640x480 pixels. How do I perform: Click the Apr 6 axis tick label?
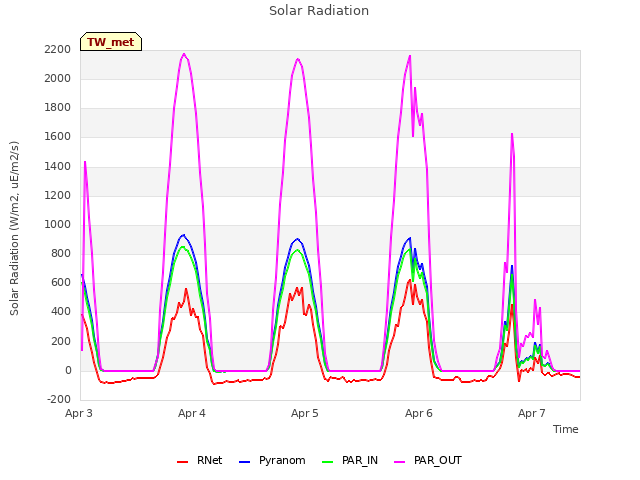(419, 413)
